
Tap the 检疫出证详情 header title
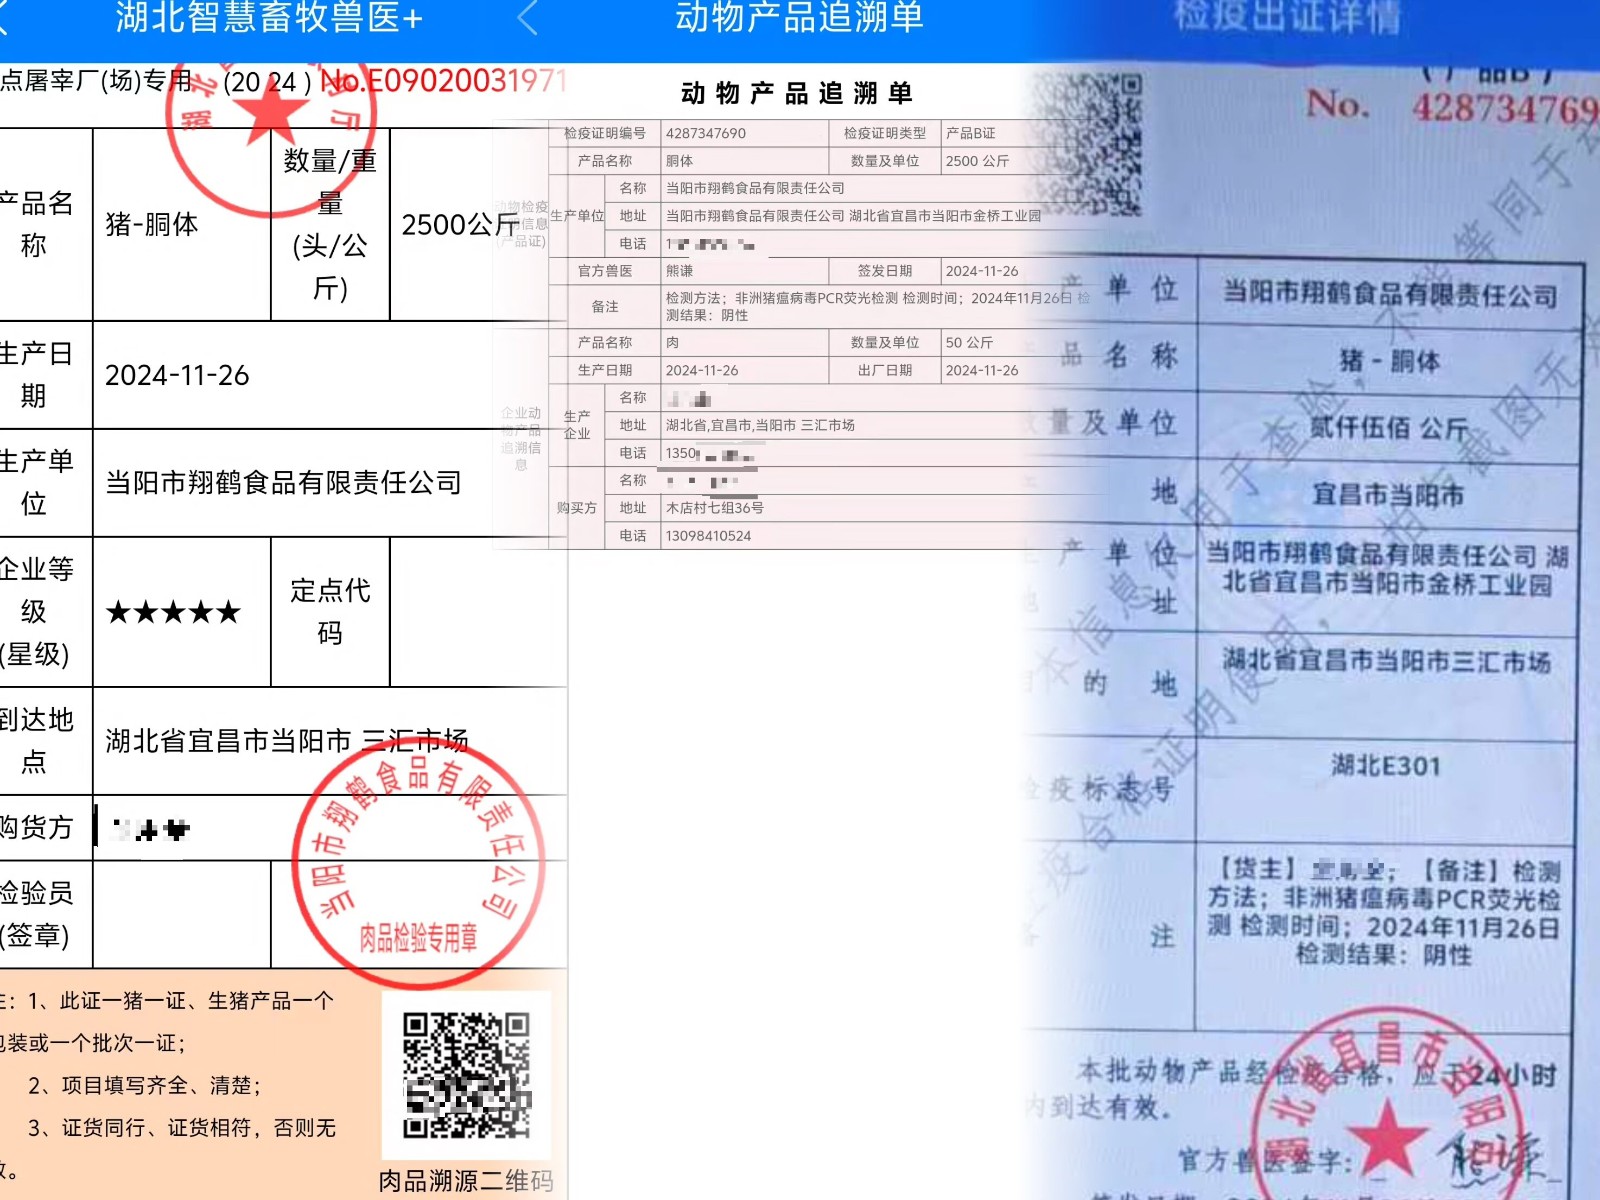point(1287,18)
